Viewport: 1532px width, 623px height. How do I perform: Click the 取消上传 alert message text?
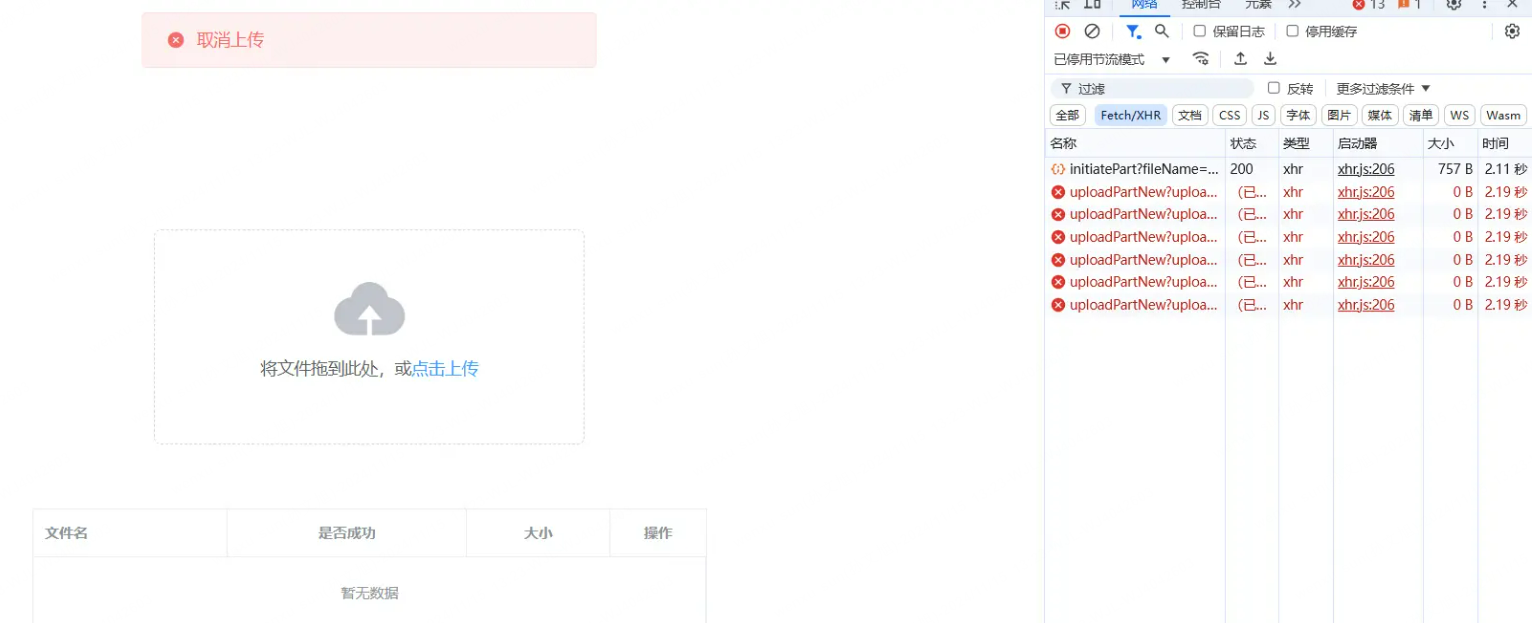230,40
